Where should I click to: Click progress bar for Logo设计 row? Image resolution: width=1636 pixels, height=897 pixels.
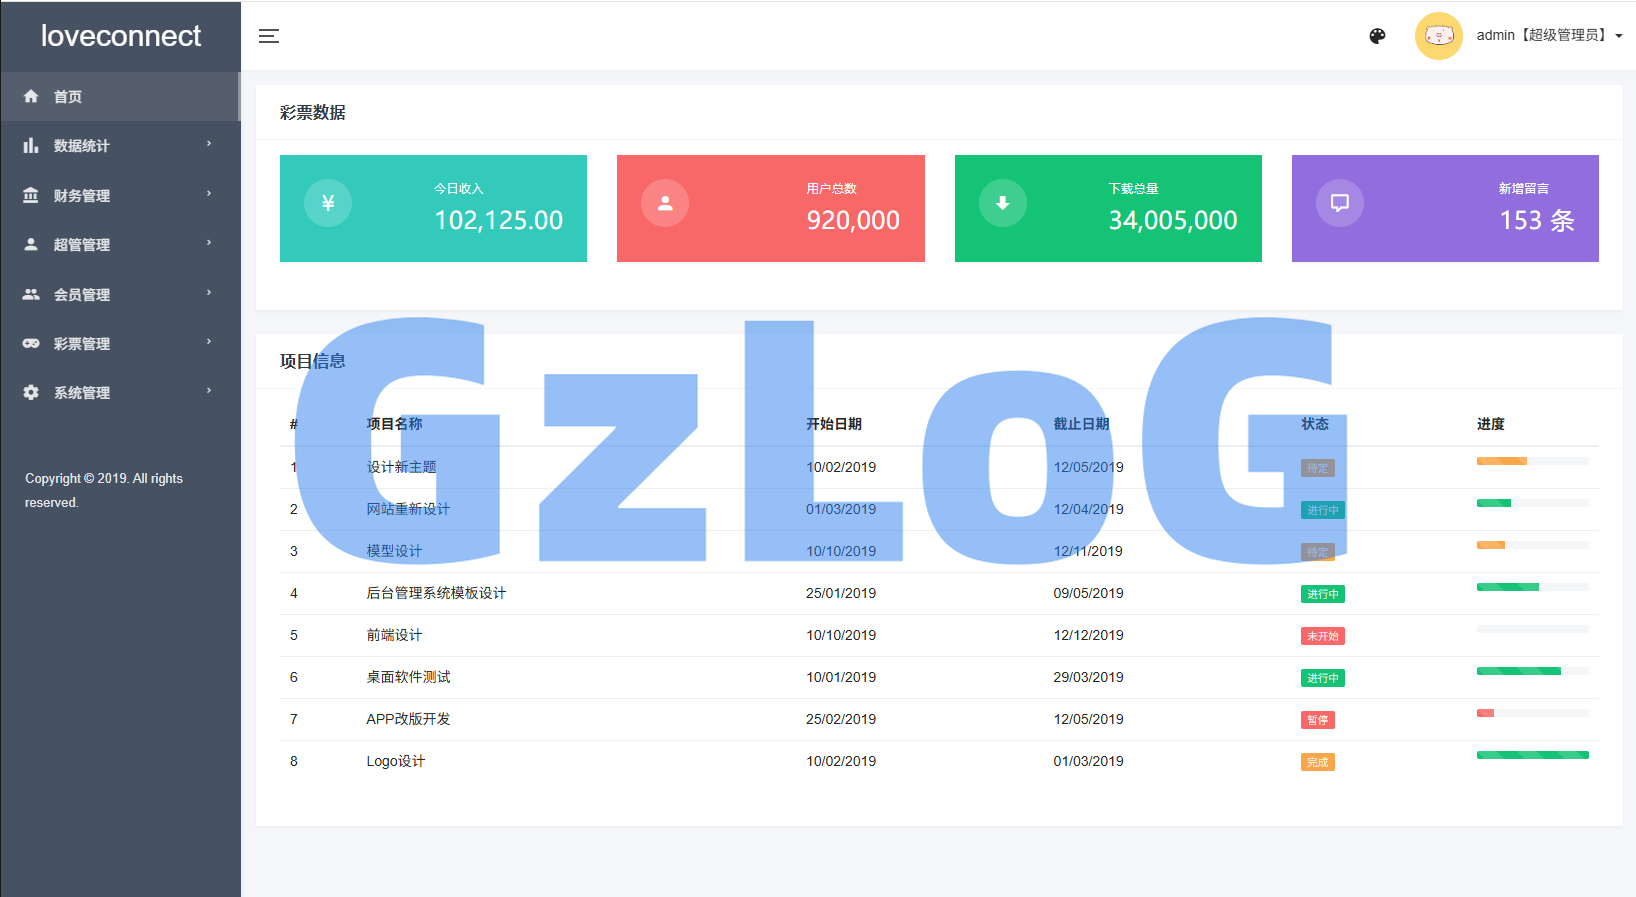[1532, 755]
